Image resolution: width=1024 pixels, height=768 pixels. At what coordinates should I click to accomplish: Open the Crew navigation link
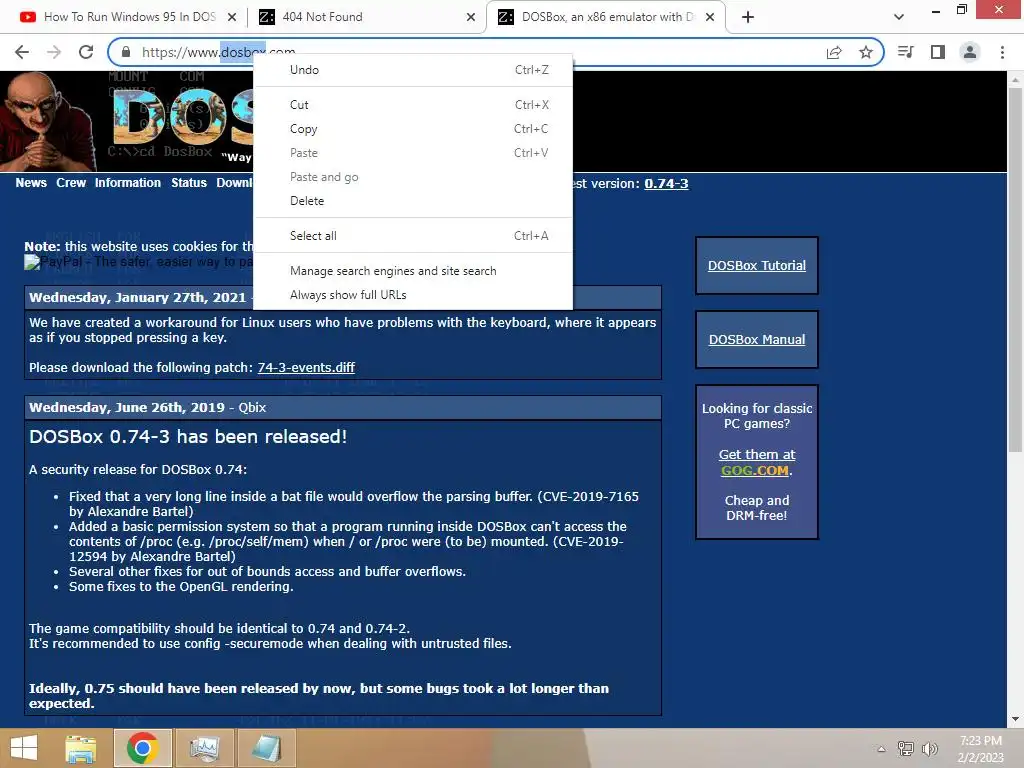point(71,183)
